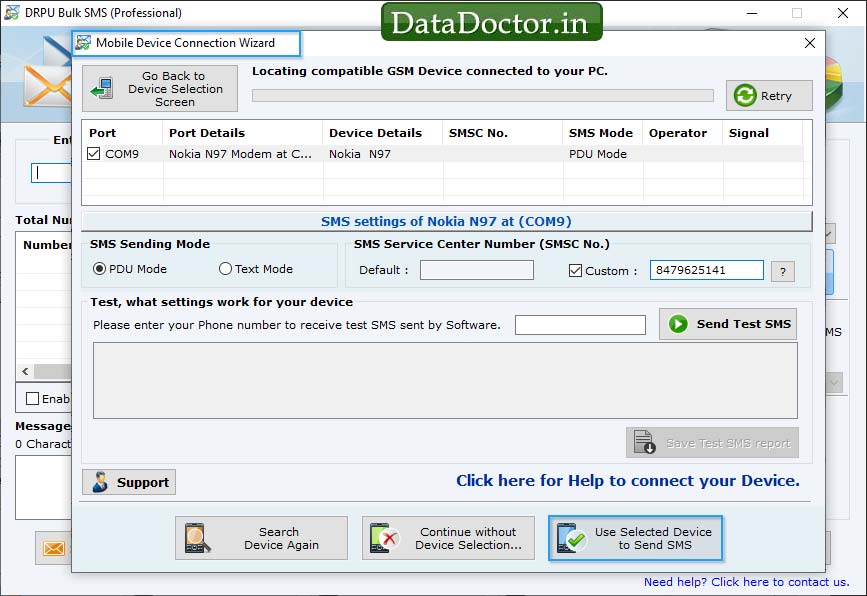Screen dimensions: 867x596
Task: Click left scroll arrow in main window list
Action: (25, 372)
